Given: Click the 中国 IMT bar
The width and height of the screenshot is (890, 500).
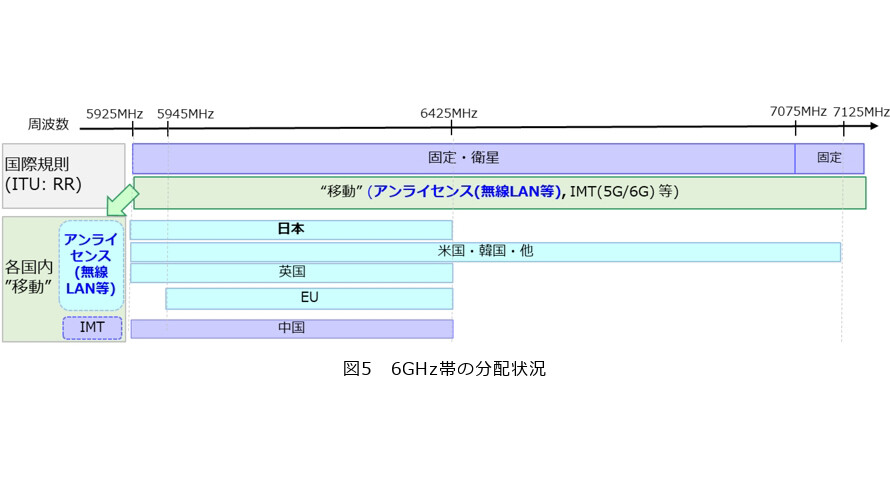Looking at the screenshot, I should point(292,329).
